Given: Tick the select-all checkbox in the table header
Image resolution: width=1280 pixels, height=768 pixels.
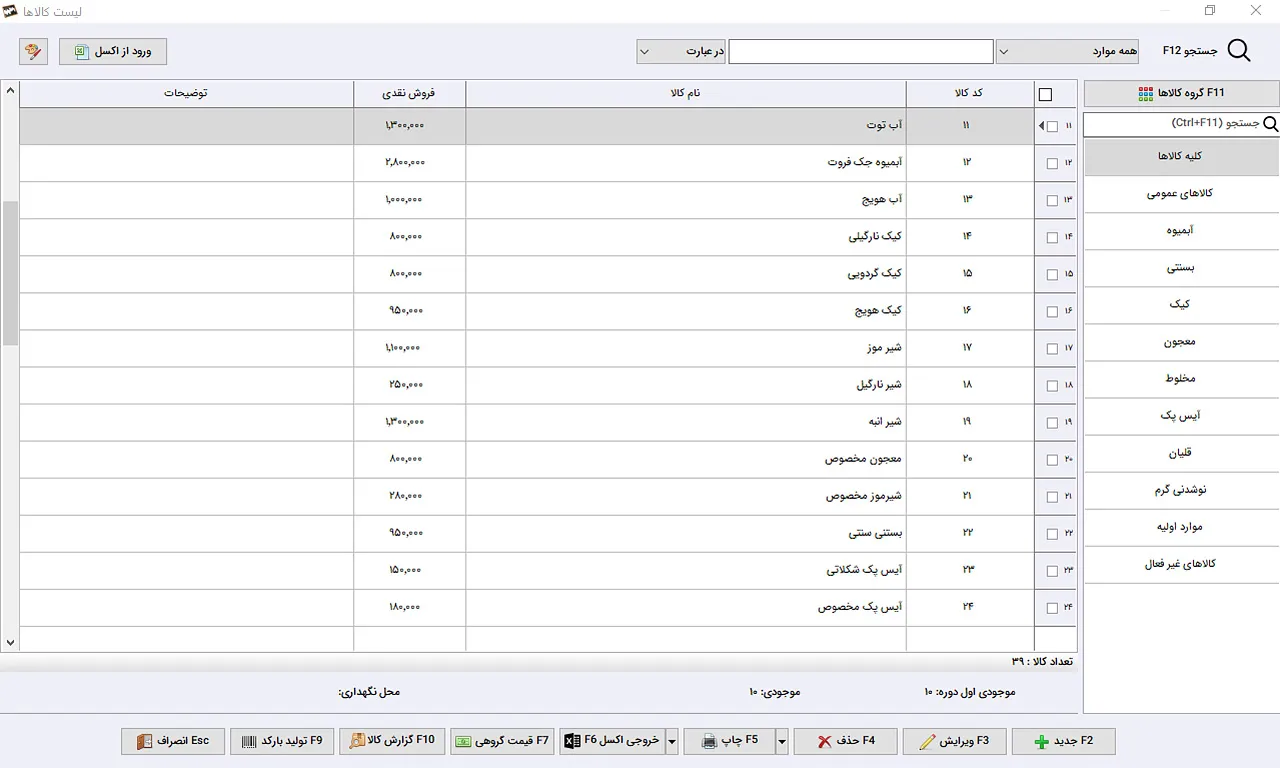Looking at the screenshot, I should coord(1045,95).
